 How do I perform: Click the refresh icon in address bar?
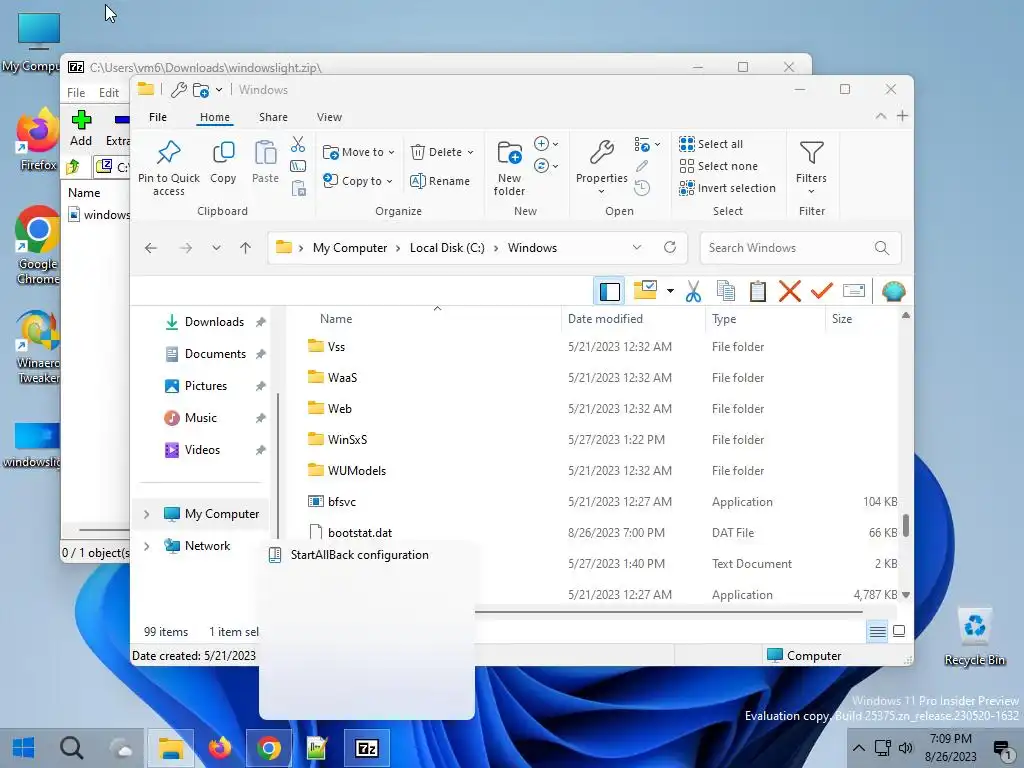(x=669, y=248)
